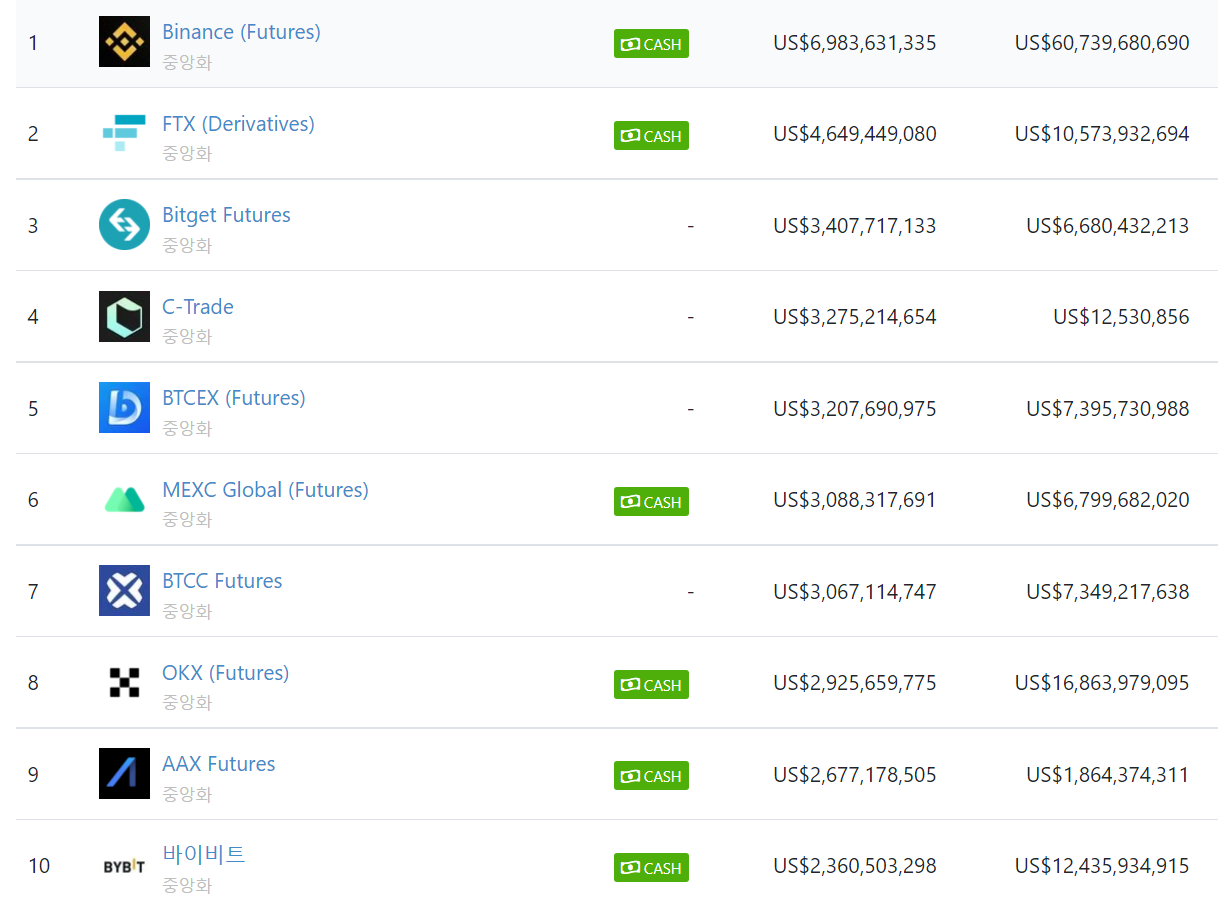Click the CASH badge in 바이비트 row
Image resolution: width=1218 pixels, height=899 pixels.
(x=651, y=868)
